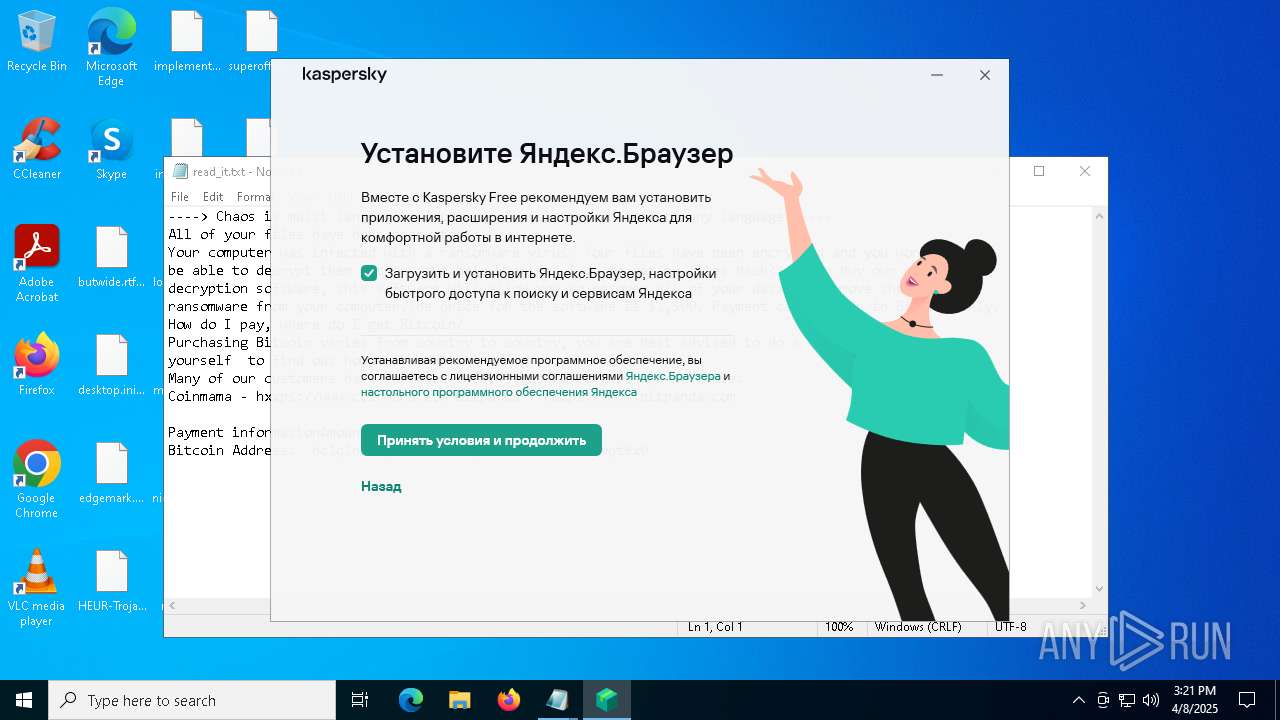Screen dimensions: 1280x720
Task: Click 'UTF-8' in Notepad status bar
Action: [1010, 627]
